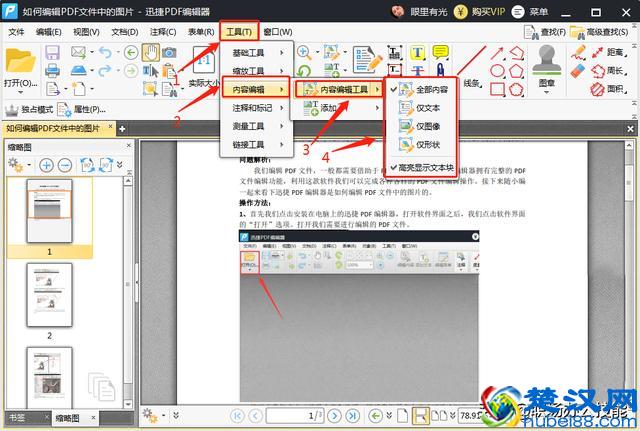Select the 周长 perimeter tool
This screenshot has width=640, height=431.
tap(611, 71)
